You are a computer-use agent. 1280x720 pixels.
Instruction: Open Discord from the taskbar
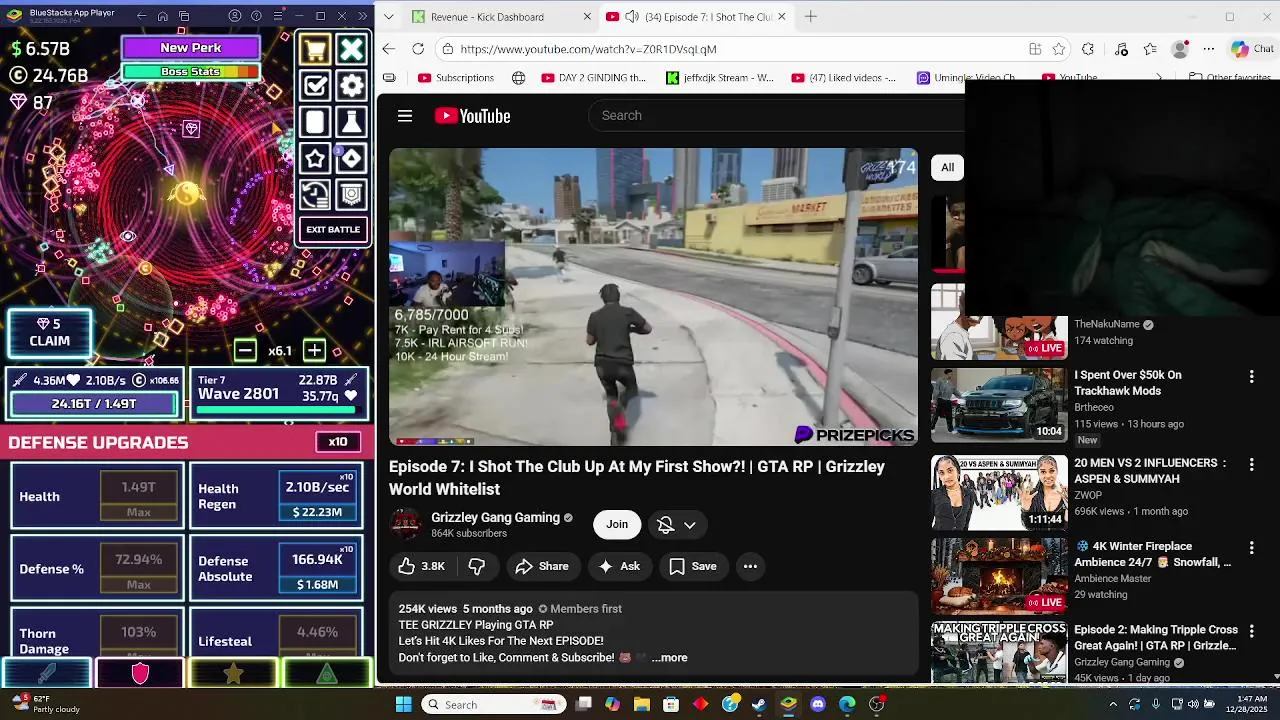click(818, 704)
